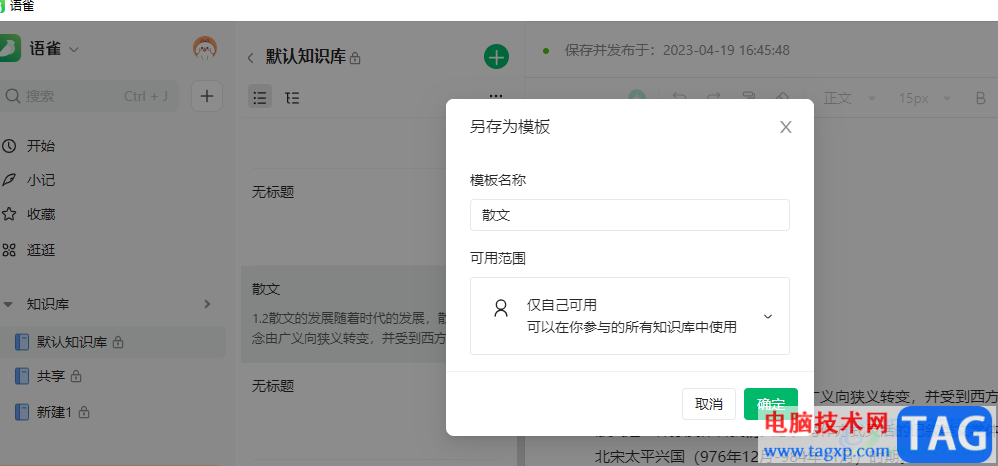Screen dimensions: 998x466
Task: Click the 语雀 bird logo in sidebar header
Action: (10, 48)
